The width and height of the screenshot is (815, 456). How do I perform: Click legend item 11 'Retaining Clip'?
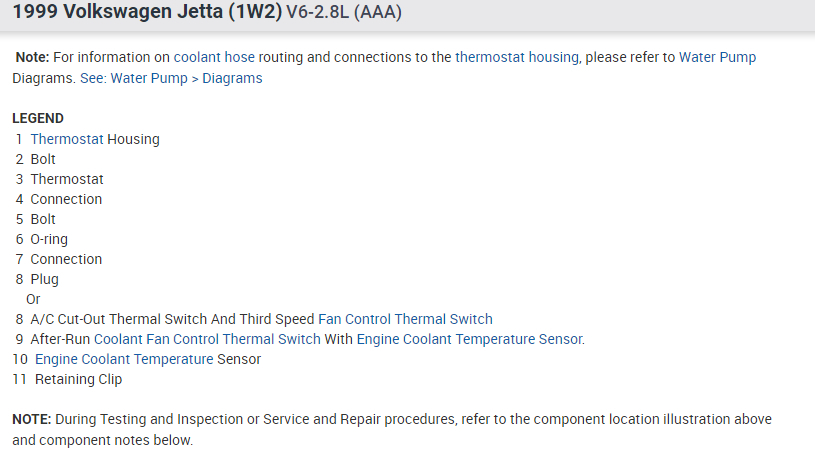(x=78, y=379)
